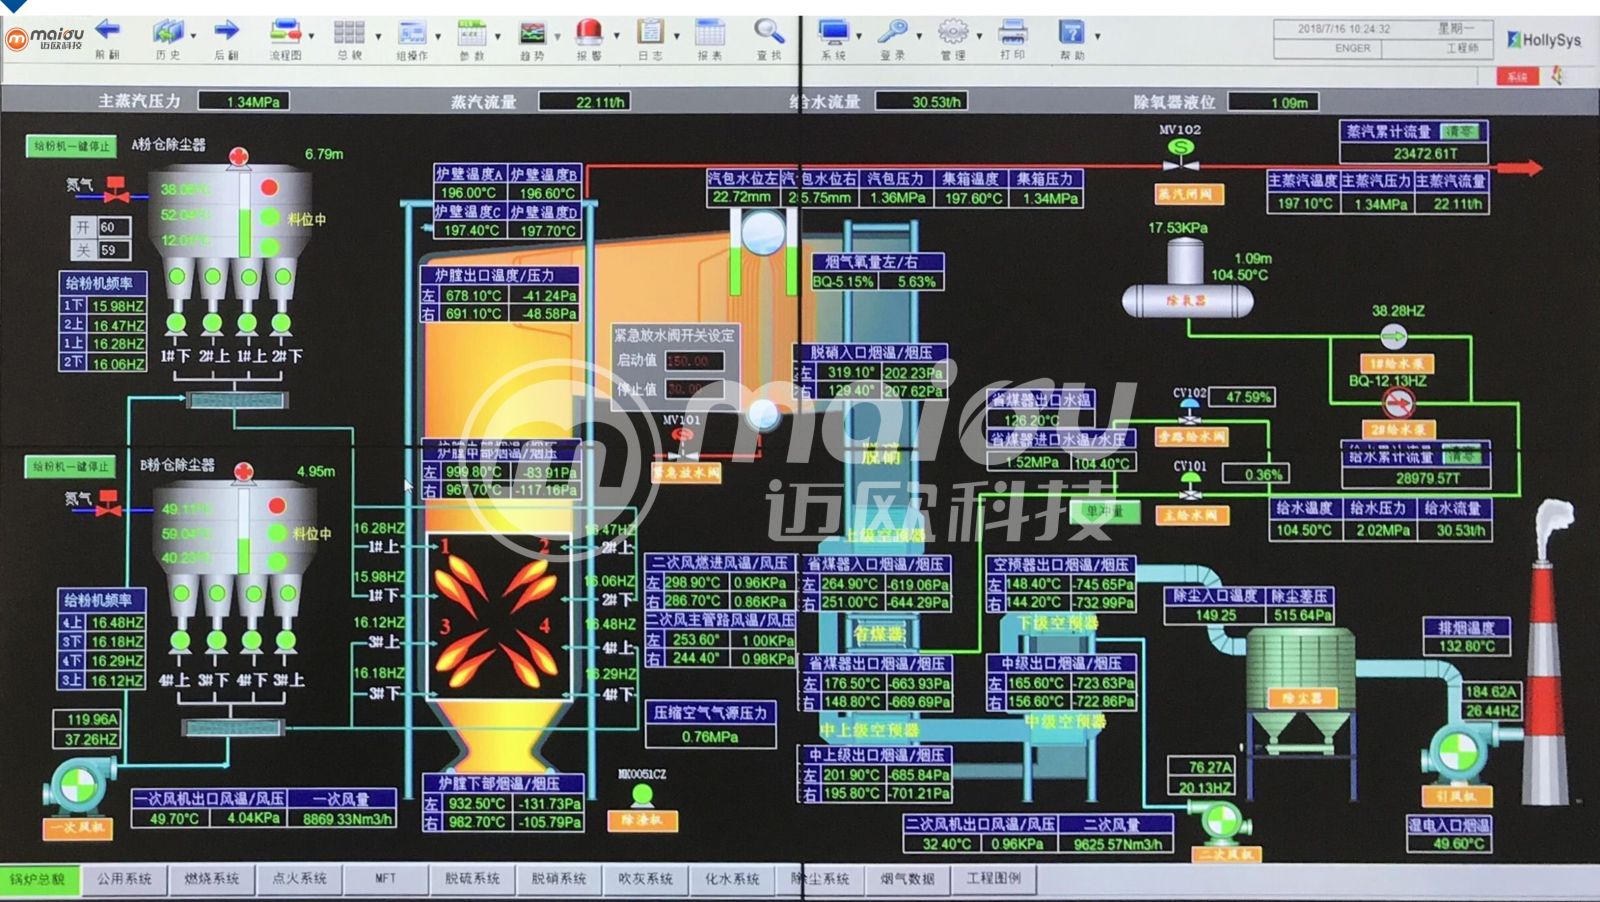
Task: Toggle the MV102 steam valve
Action: (x=1181, y=149)
